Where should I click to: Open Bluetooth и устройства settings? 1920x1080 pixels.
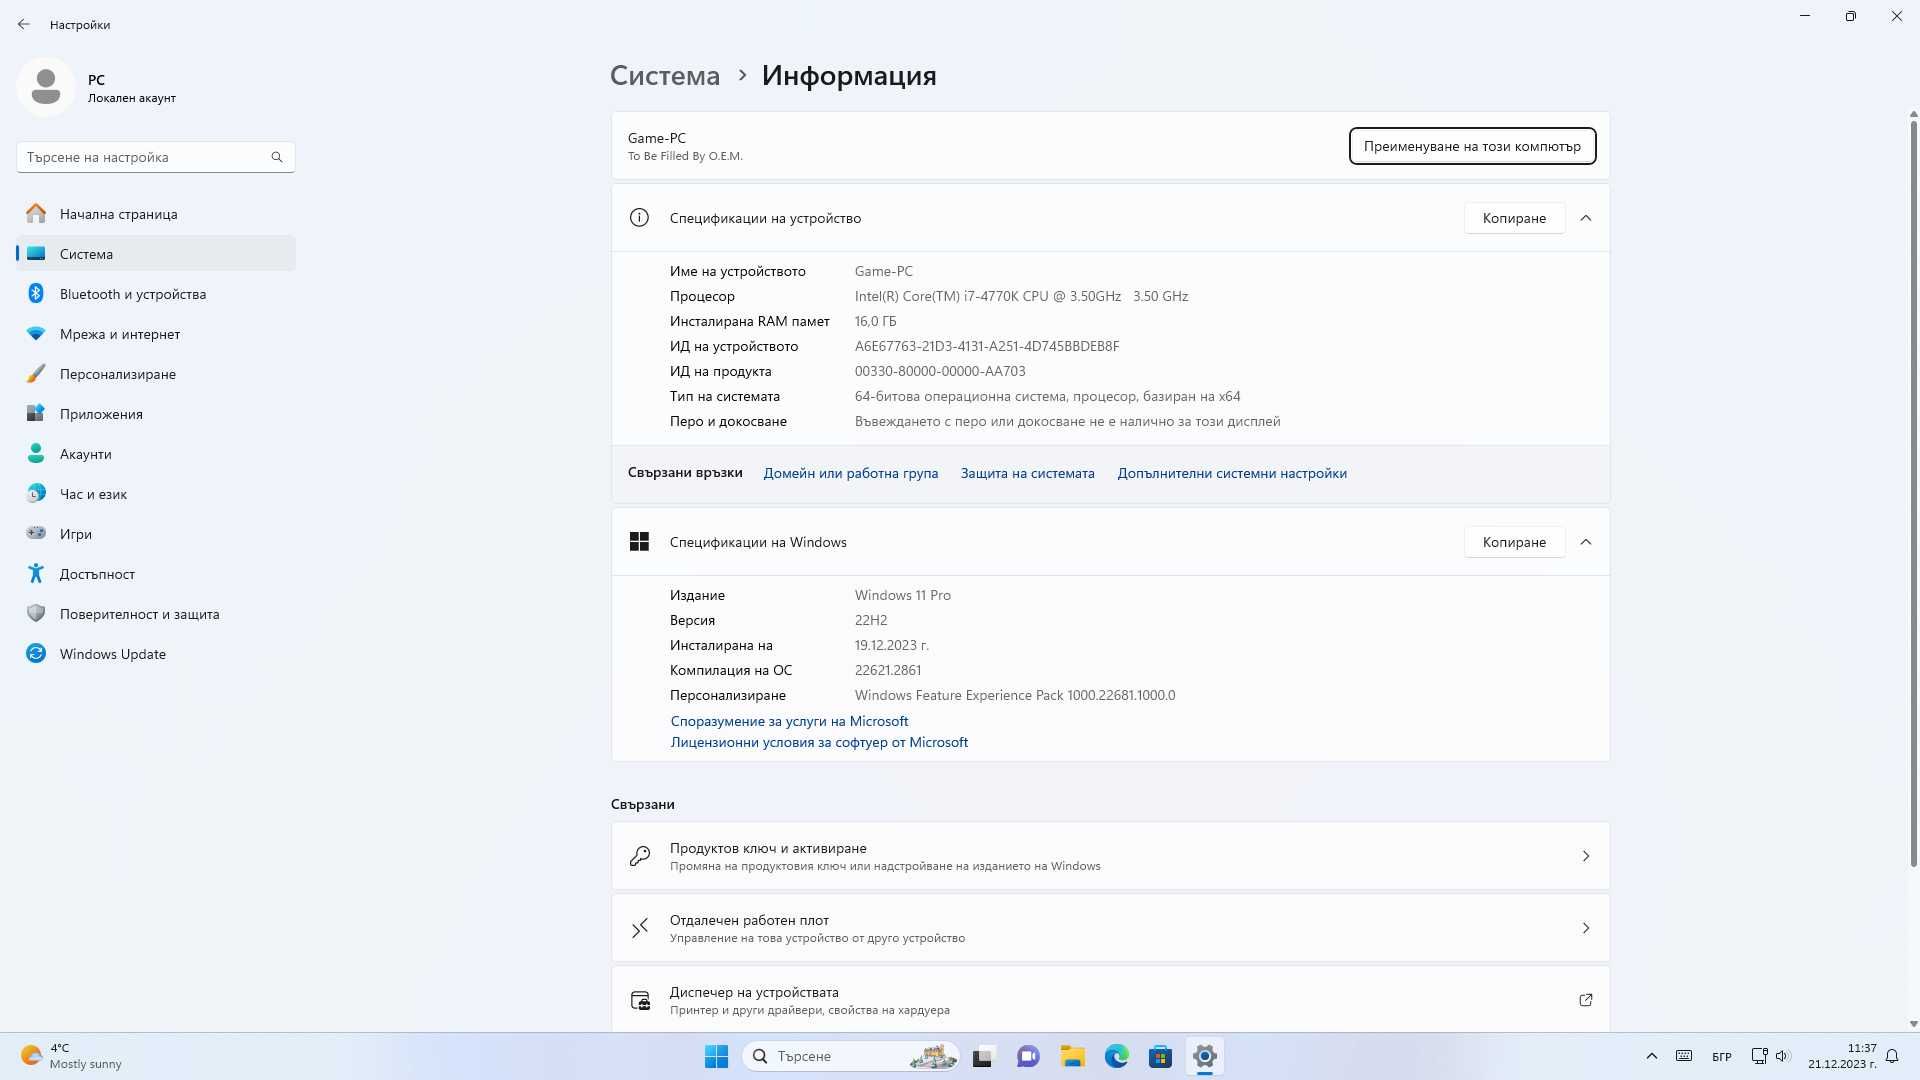tap(156, 294)
